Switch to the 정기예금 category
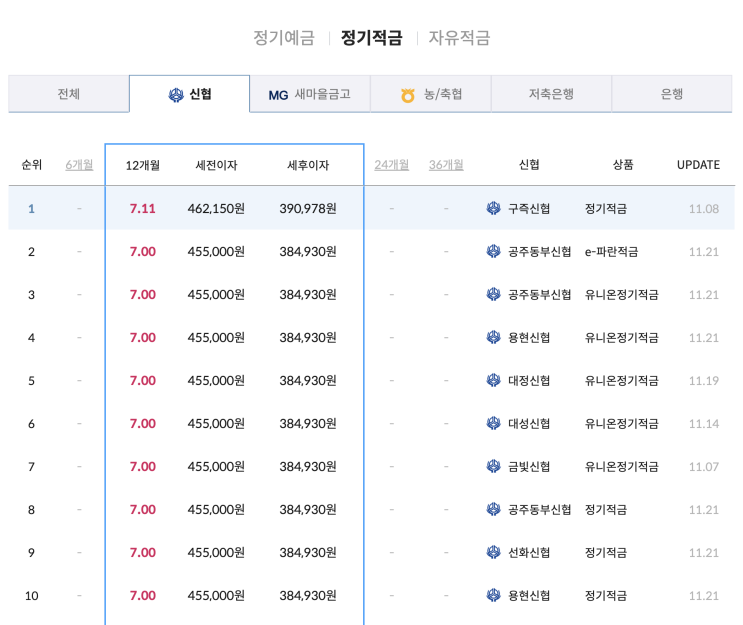 click(x=284, y=37)
